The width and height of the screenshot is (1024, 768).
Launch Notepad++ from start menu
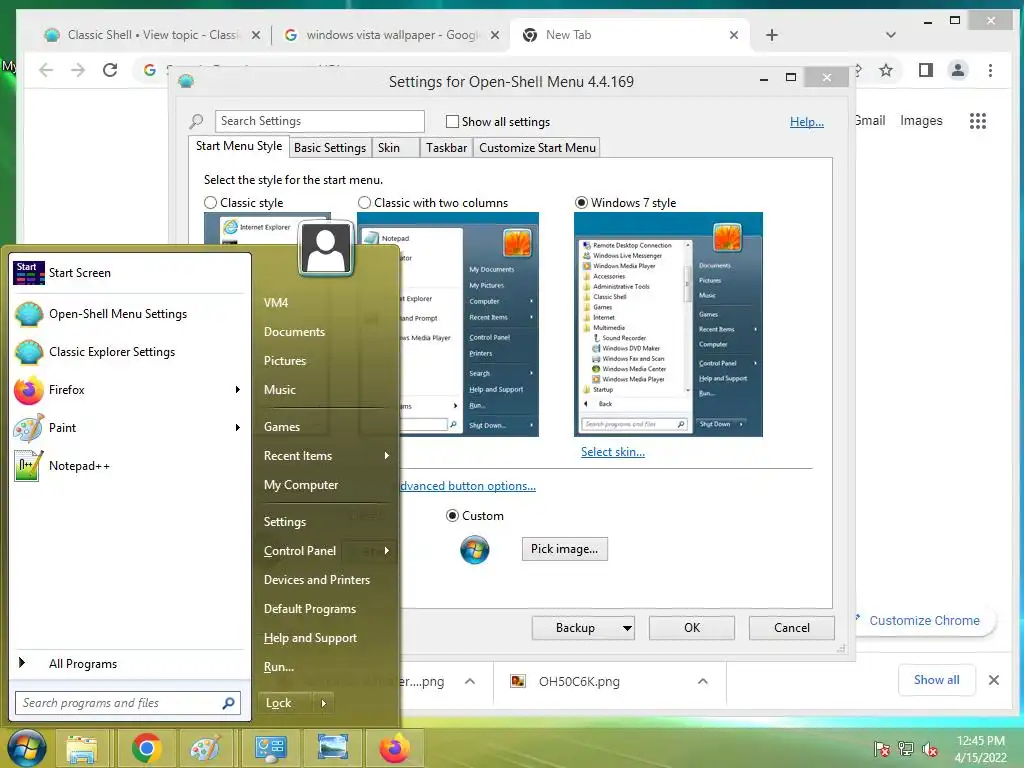(130, 466)
